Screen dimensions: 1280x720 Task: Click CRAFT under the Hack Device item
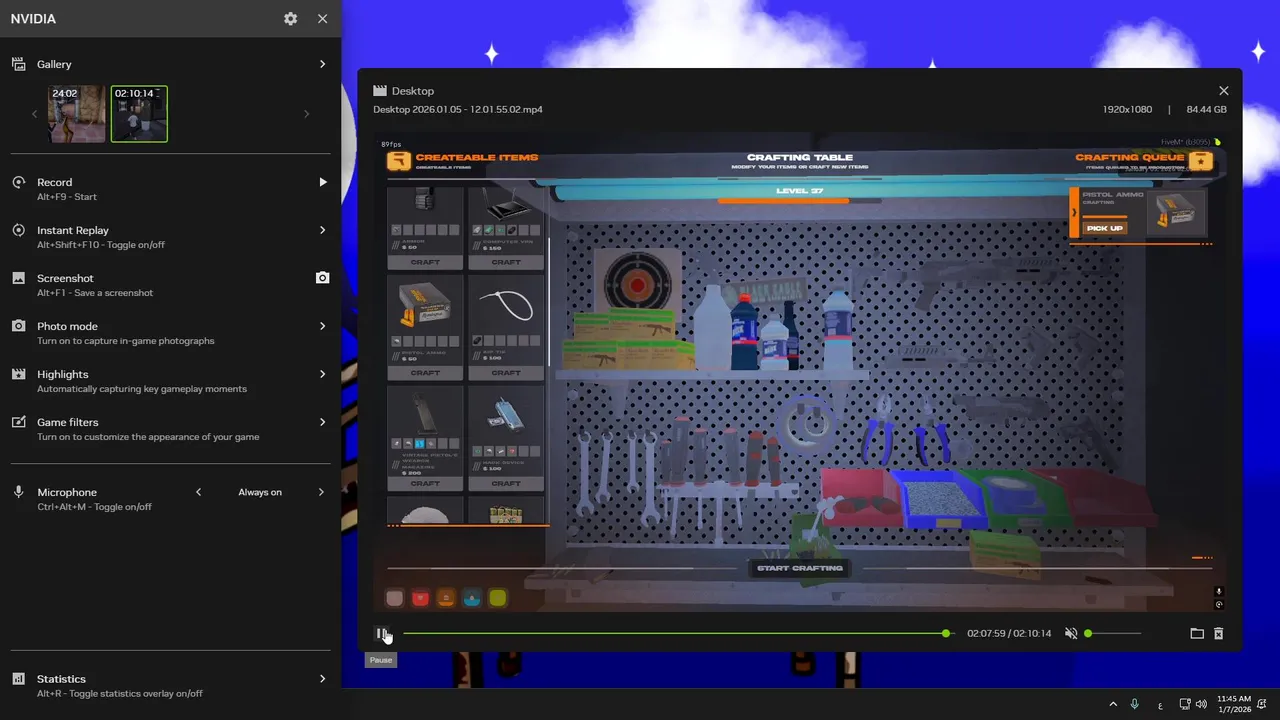tap(506, 483)
